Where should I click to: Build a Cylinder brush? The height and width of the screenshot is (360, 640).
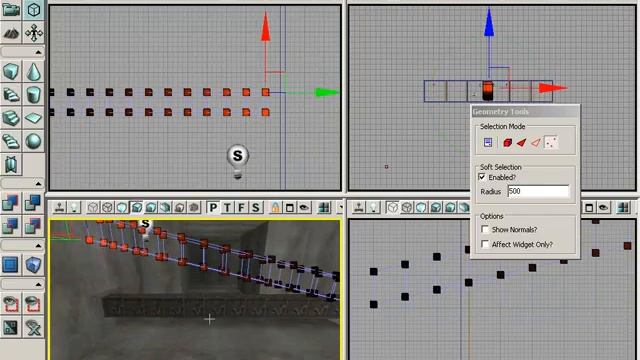pyautogui.click(x=33, y=95)
